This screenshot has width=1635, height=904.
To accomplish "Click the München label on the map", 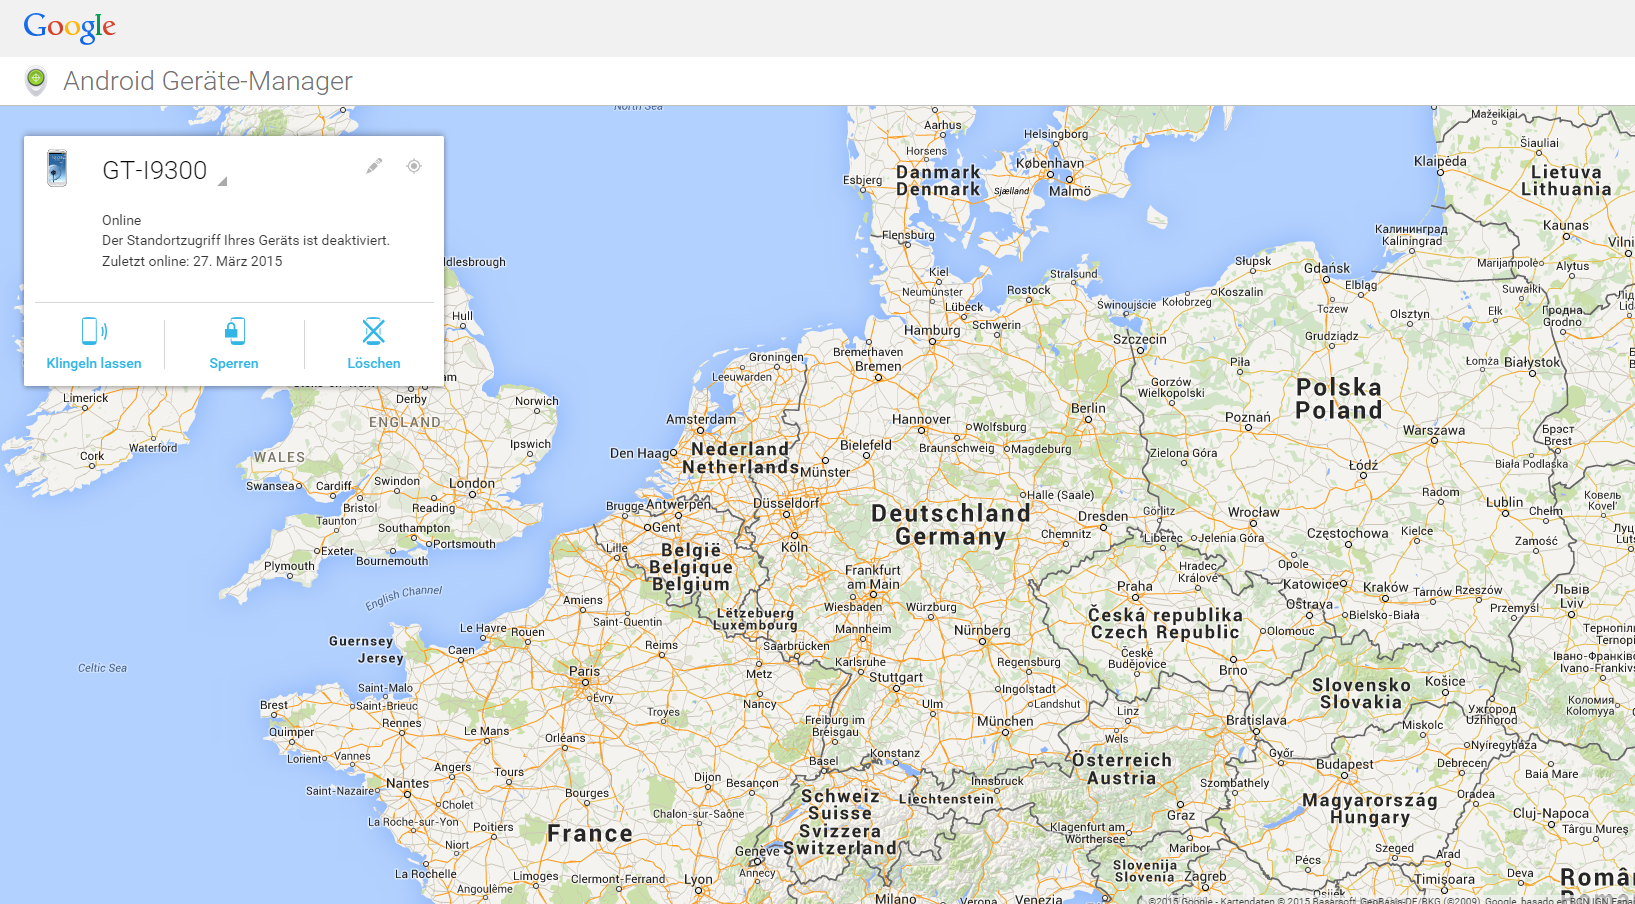I will 1005,721.
